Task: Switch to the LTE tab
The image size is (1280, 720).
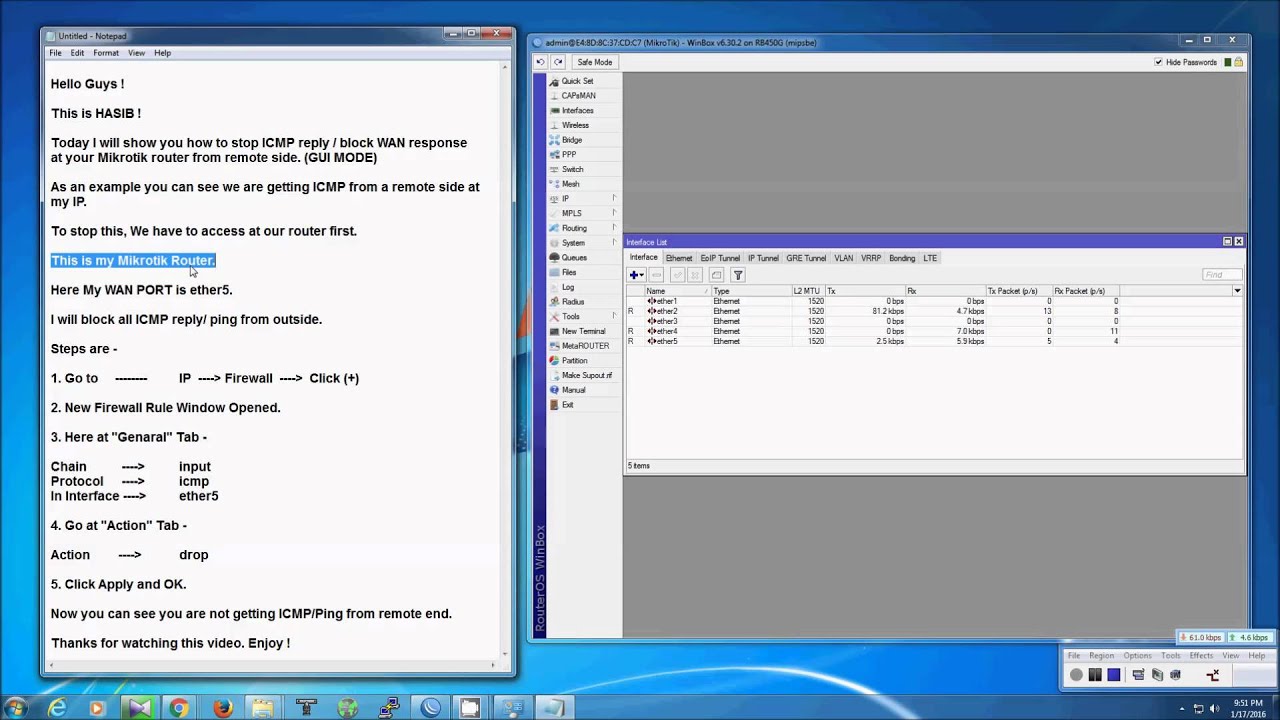Action: tap(930, 258)
